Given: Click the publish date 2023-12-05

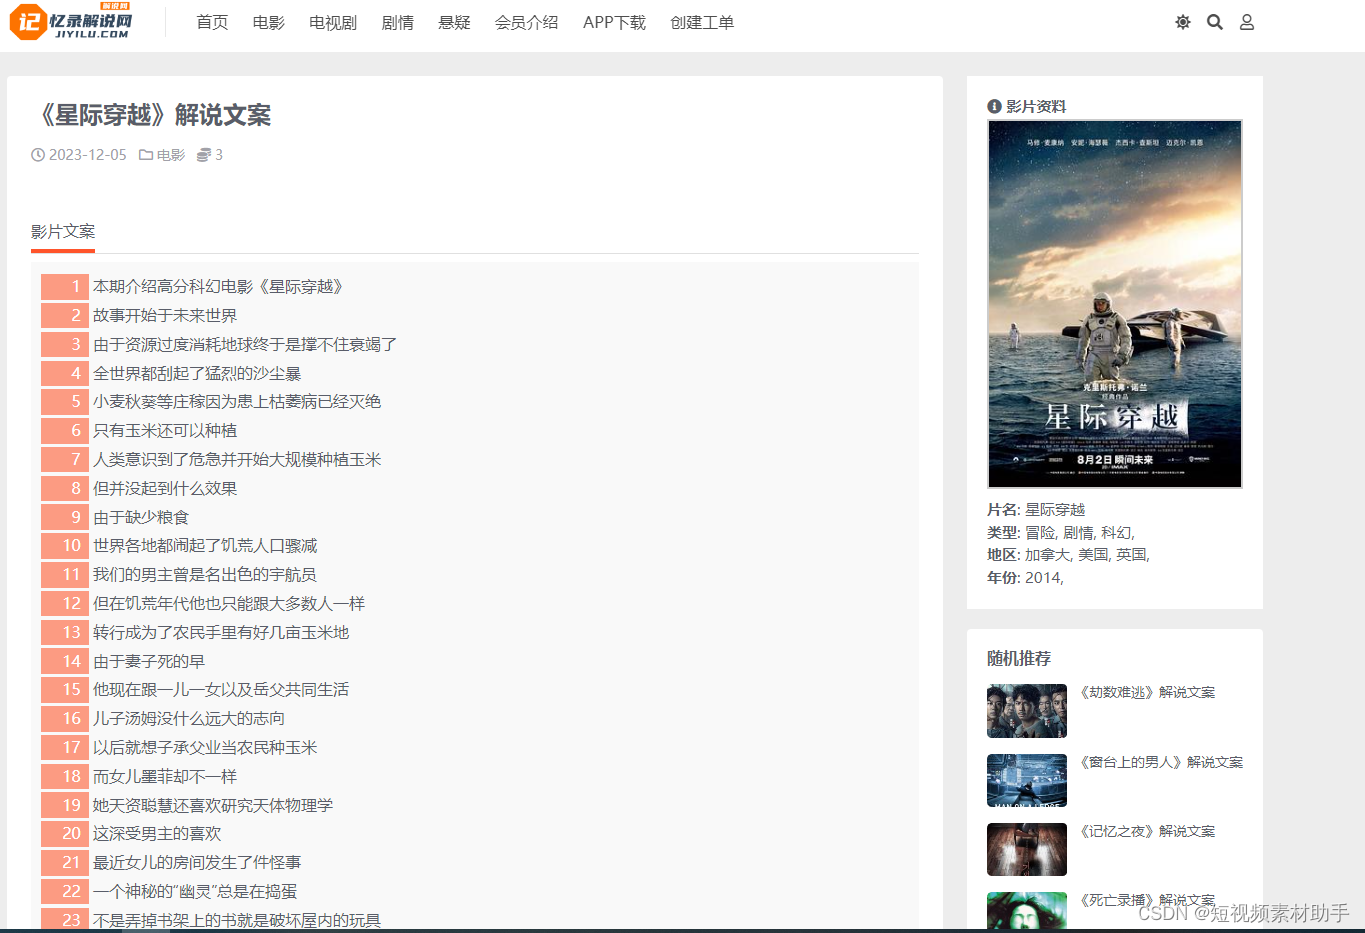Looking at the screenshot, I should 88,155.
